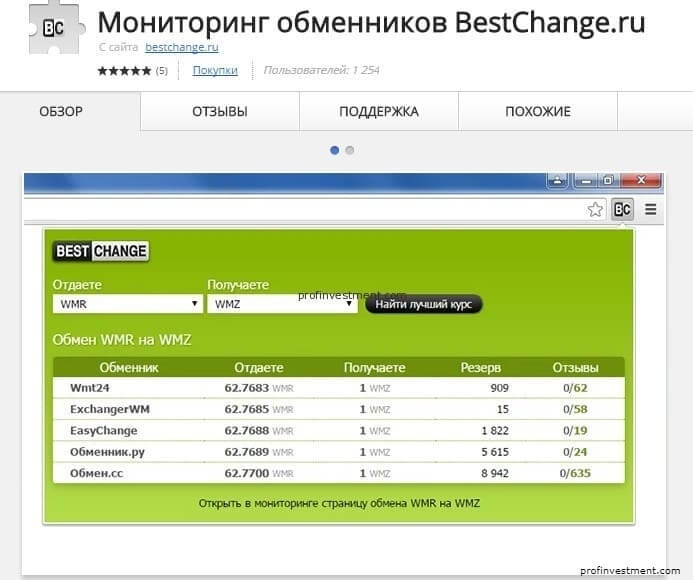The image size is (693, 580).
Task: Click the Отзывы column header
Action: [575, 367]
